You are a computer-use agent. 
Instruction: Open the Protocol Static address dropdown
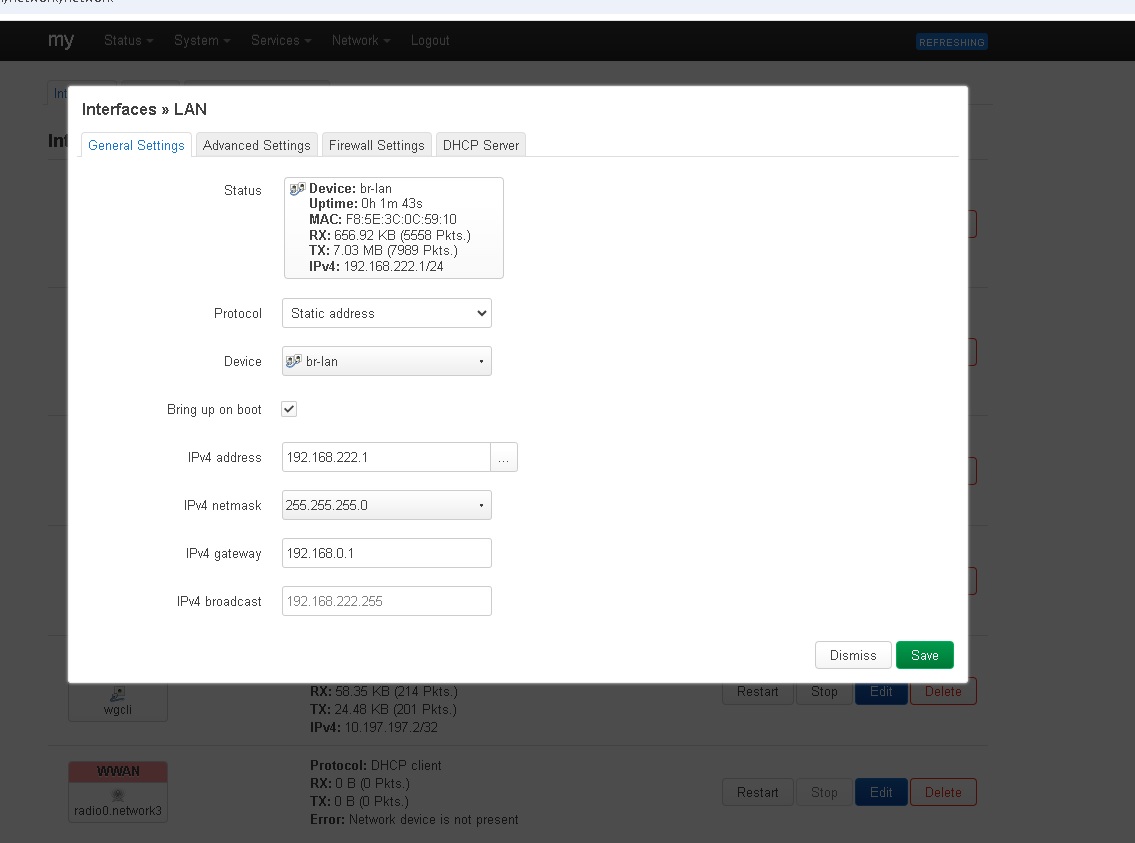pyautogui.click(x=387, y=313)
